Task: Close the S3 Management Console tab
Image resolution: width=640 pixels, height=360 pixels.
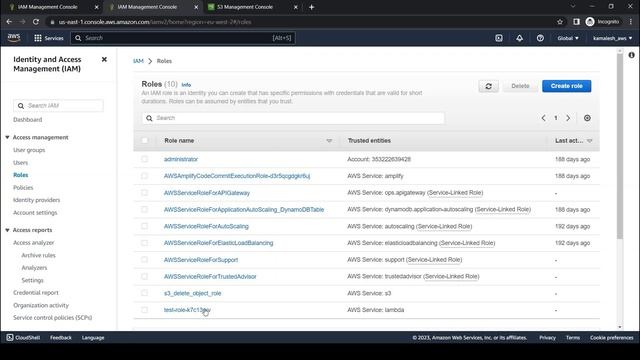Action: [x=296, y=7]
